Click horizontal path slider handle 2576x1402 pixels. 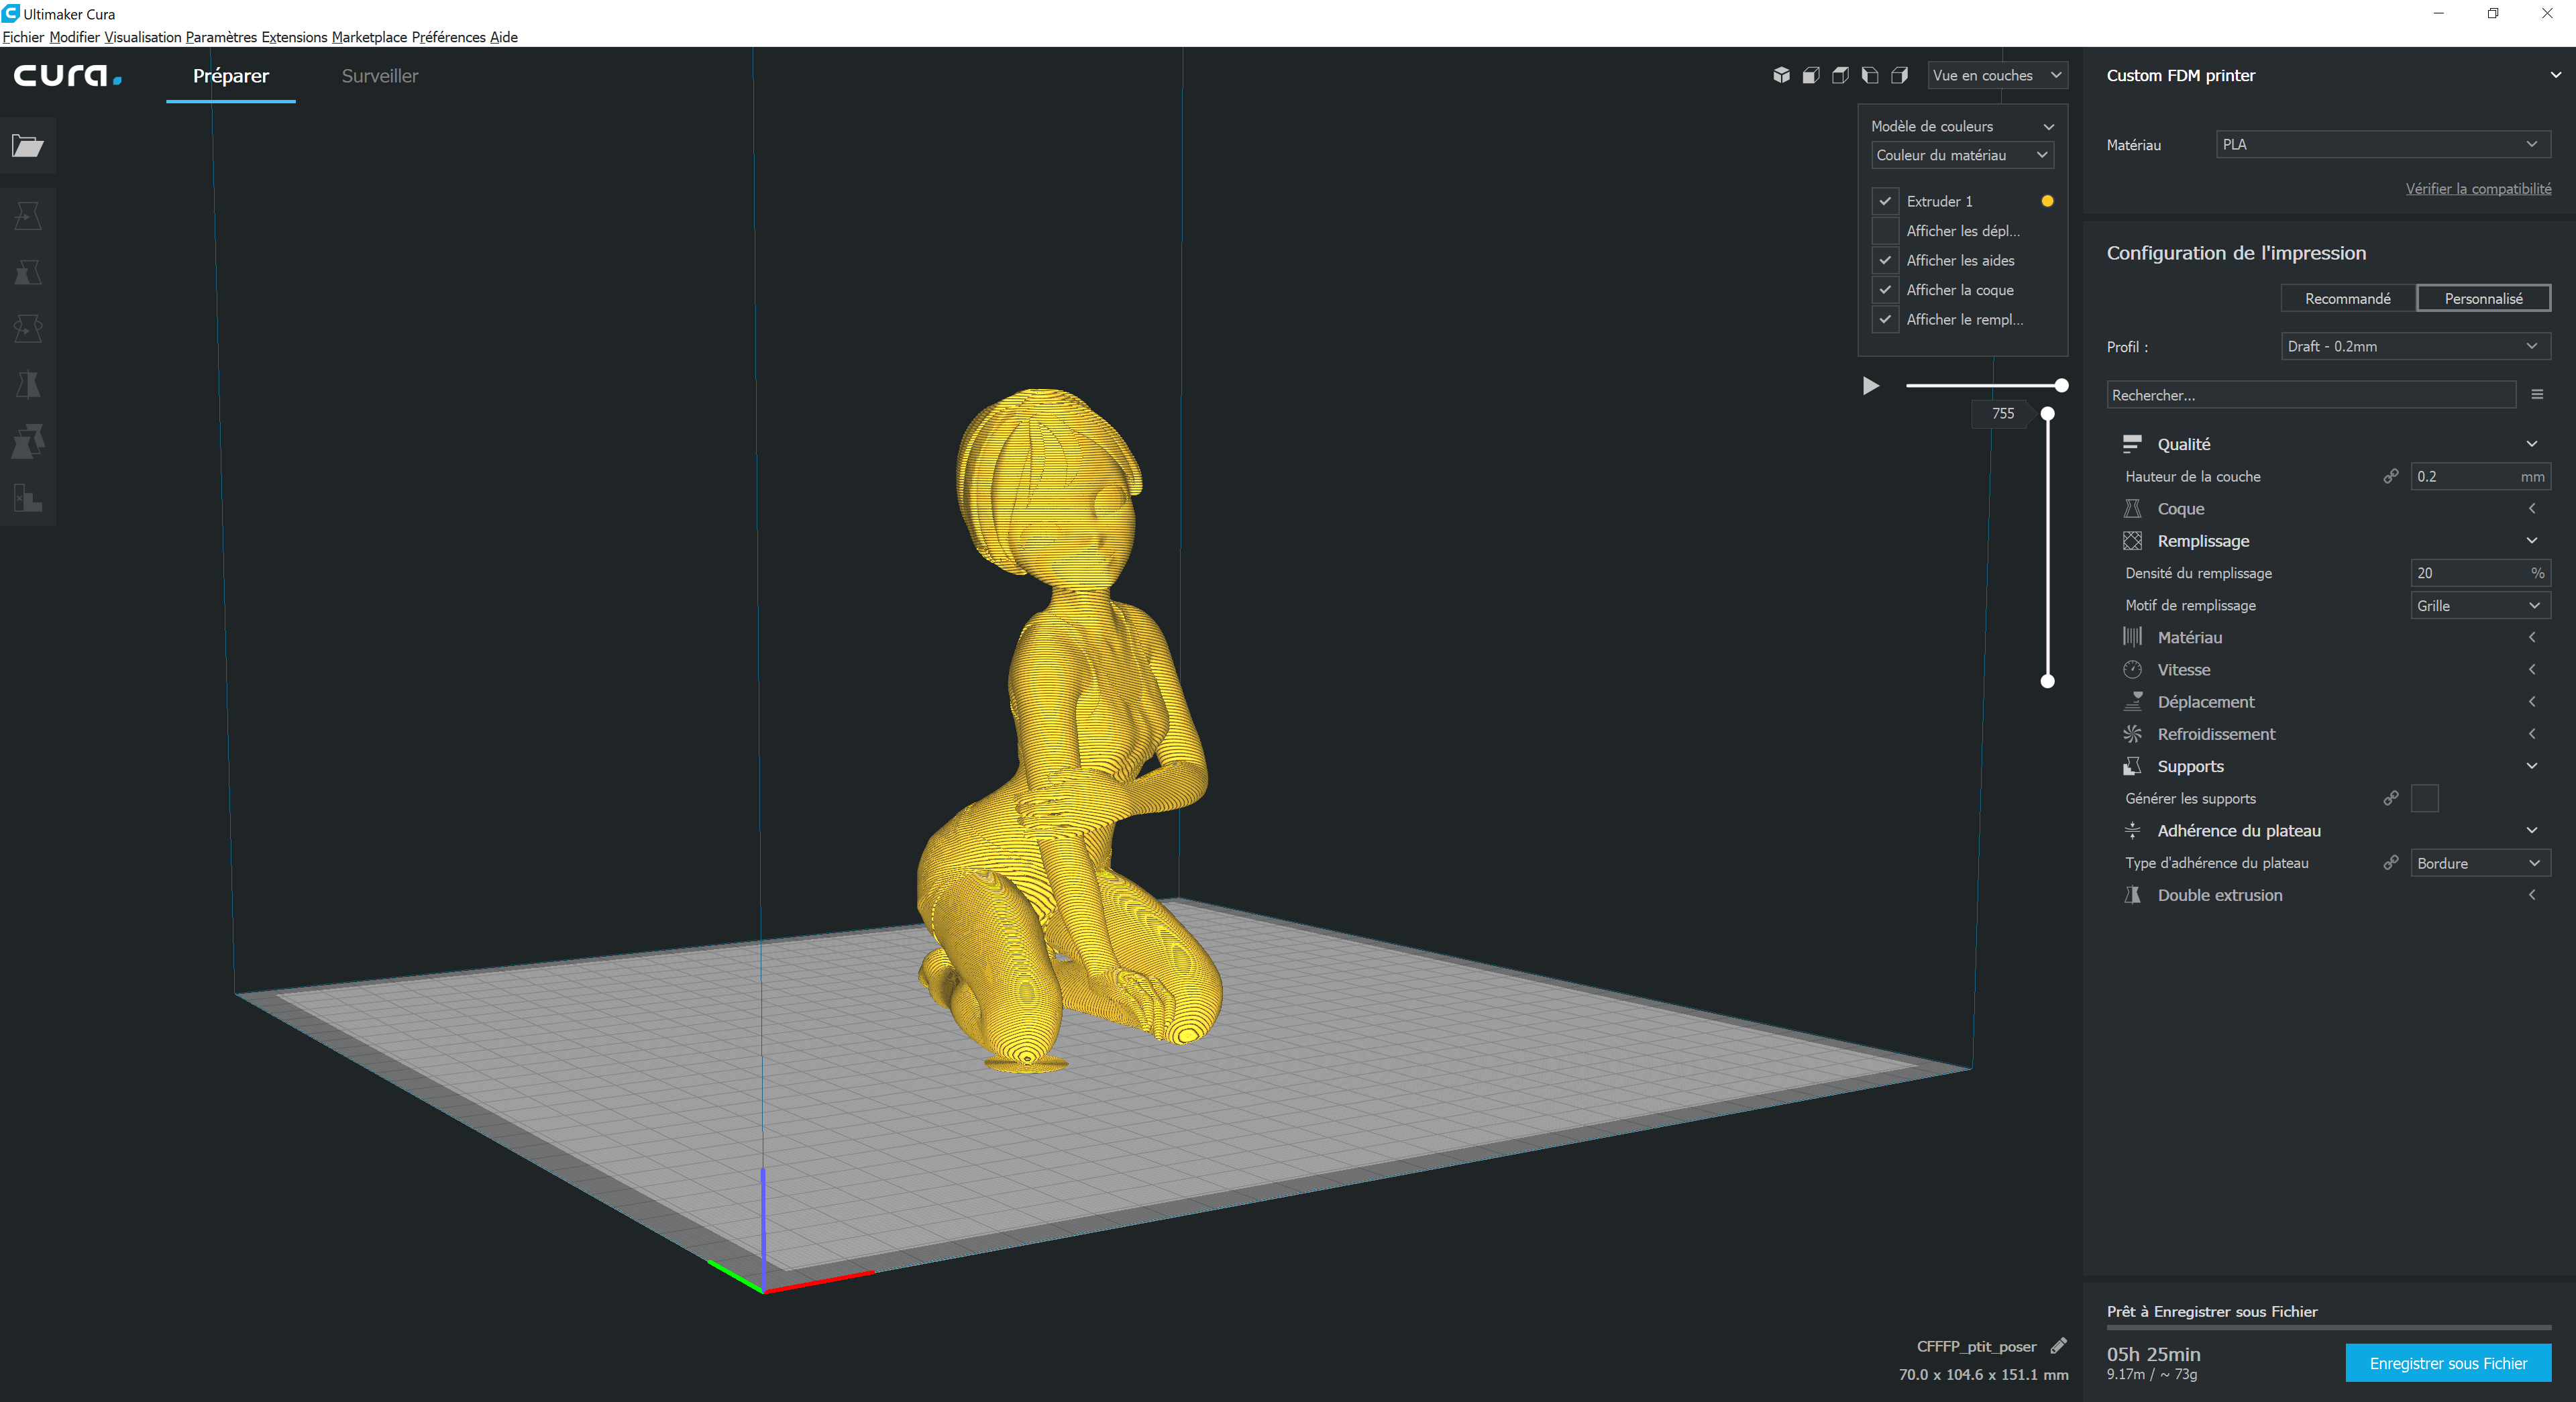coord(2061,385)
